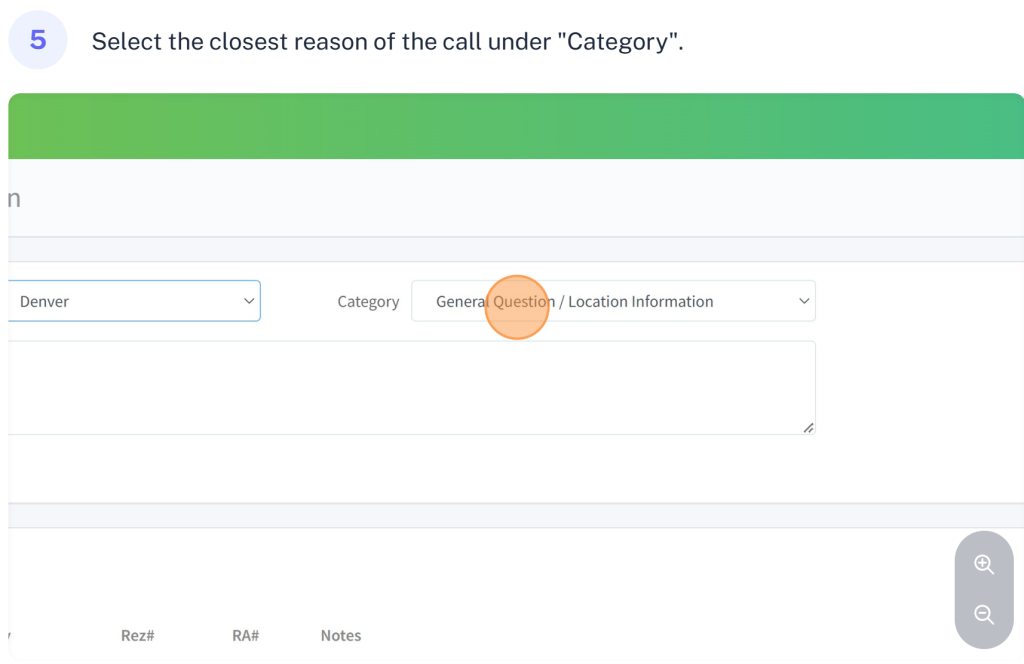Click the step instruction text about Category
Image resolution: width=1024 pixels, height=664 pixels.
[387, 42]
